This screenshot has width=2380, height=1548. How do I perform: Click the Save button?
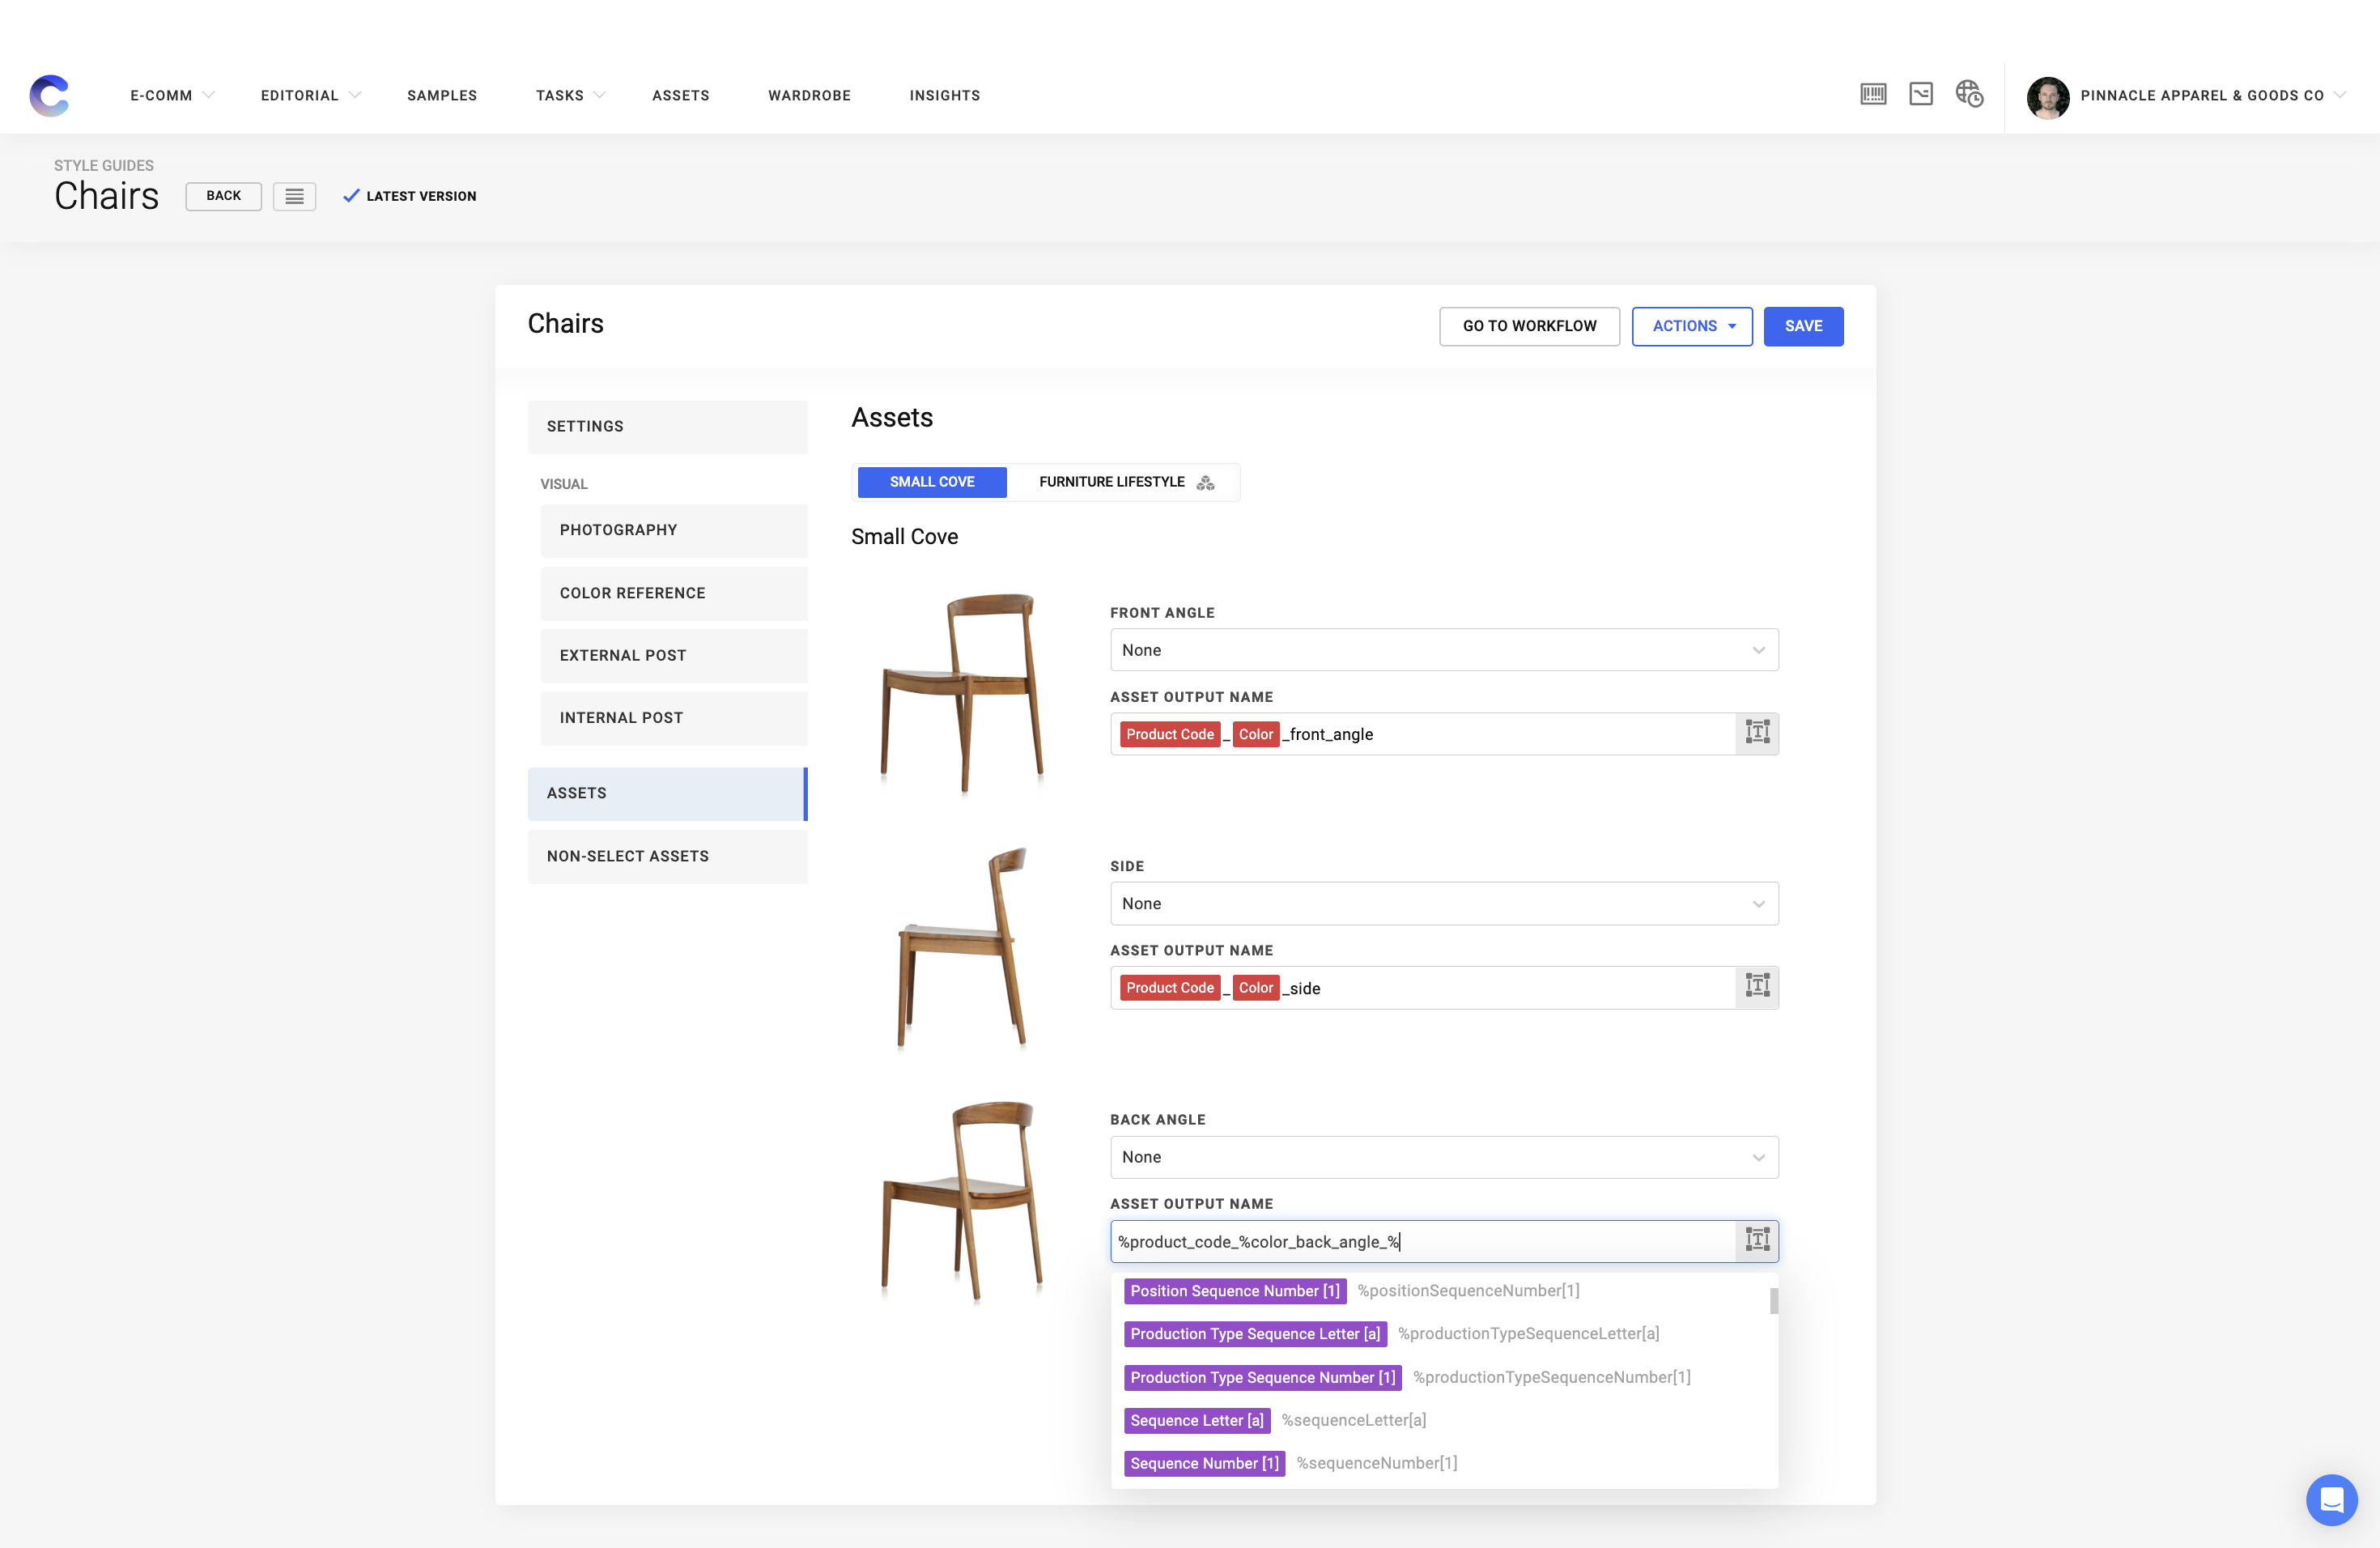tap(1802, 326)
